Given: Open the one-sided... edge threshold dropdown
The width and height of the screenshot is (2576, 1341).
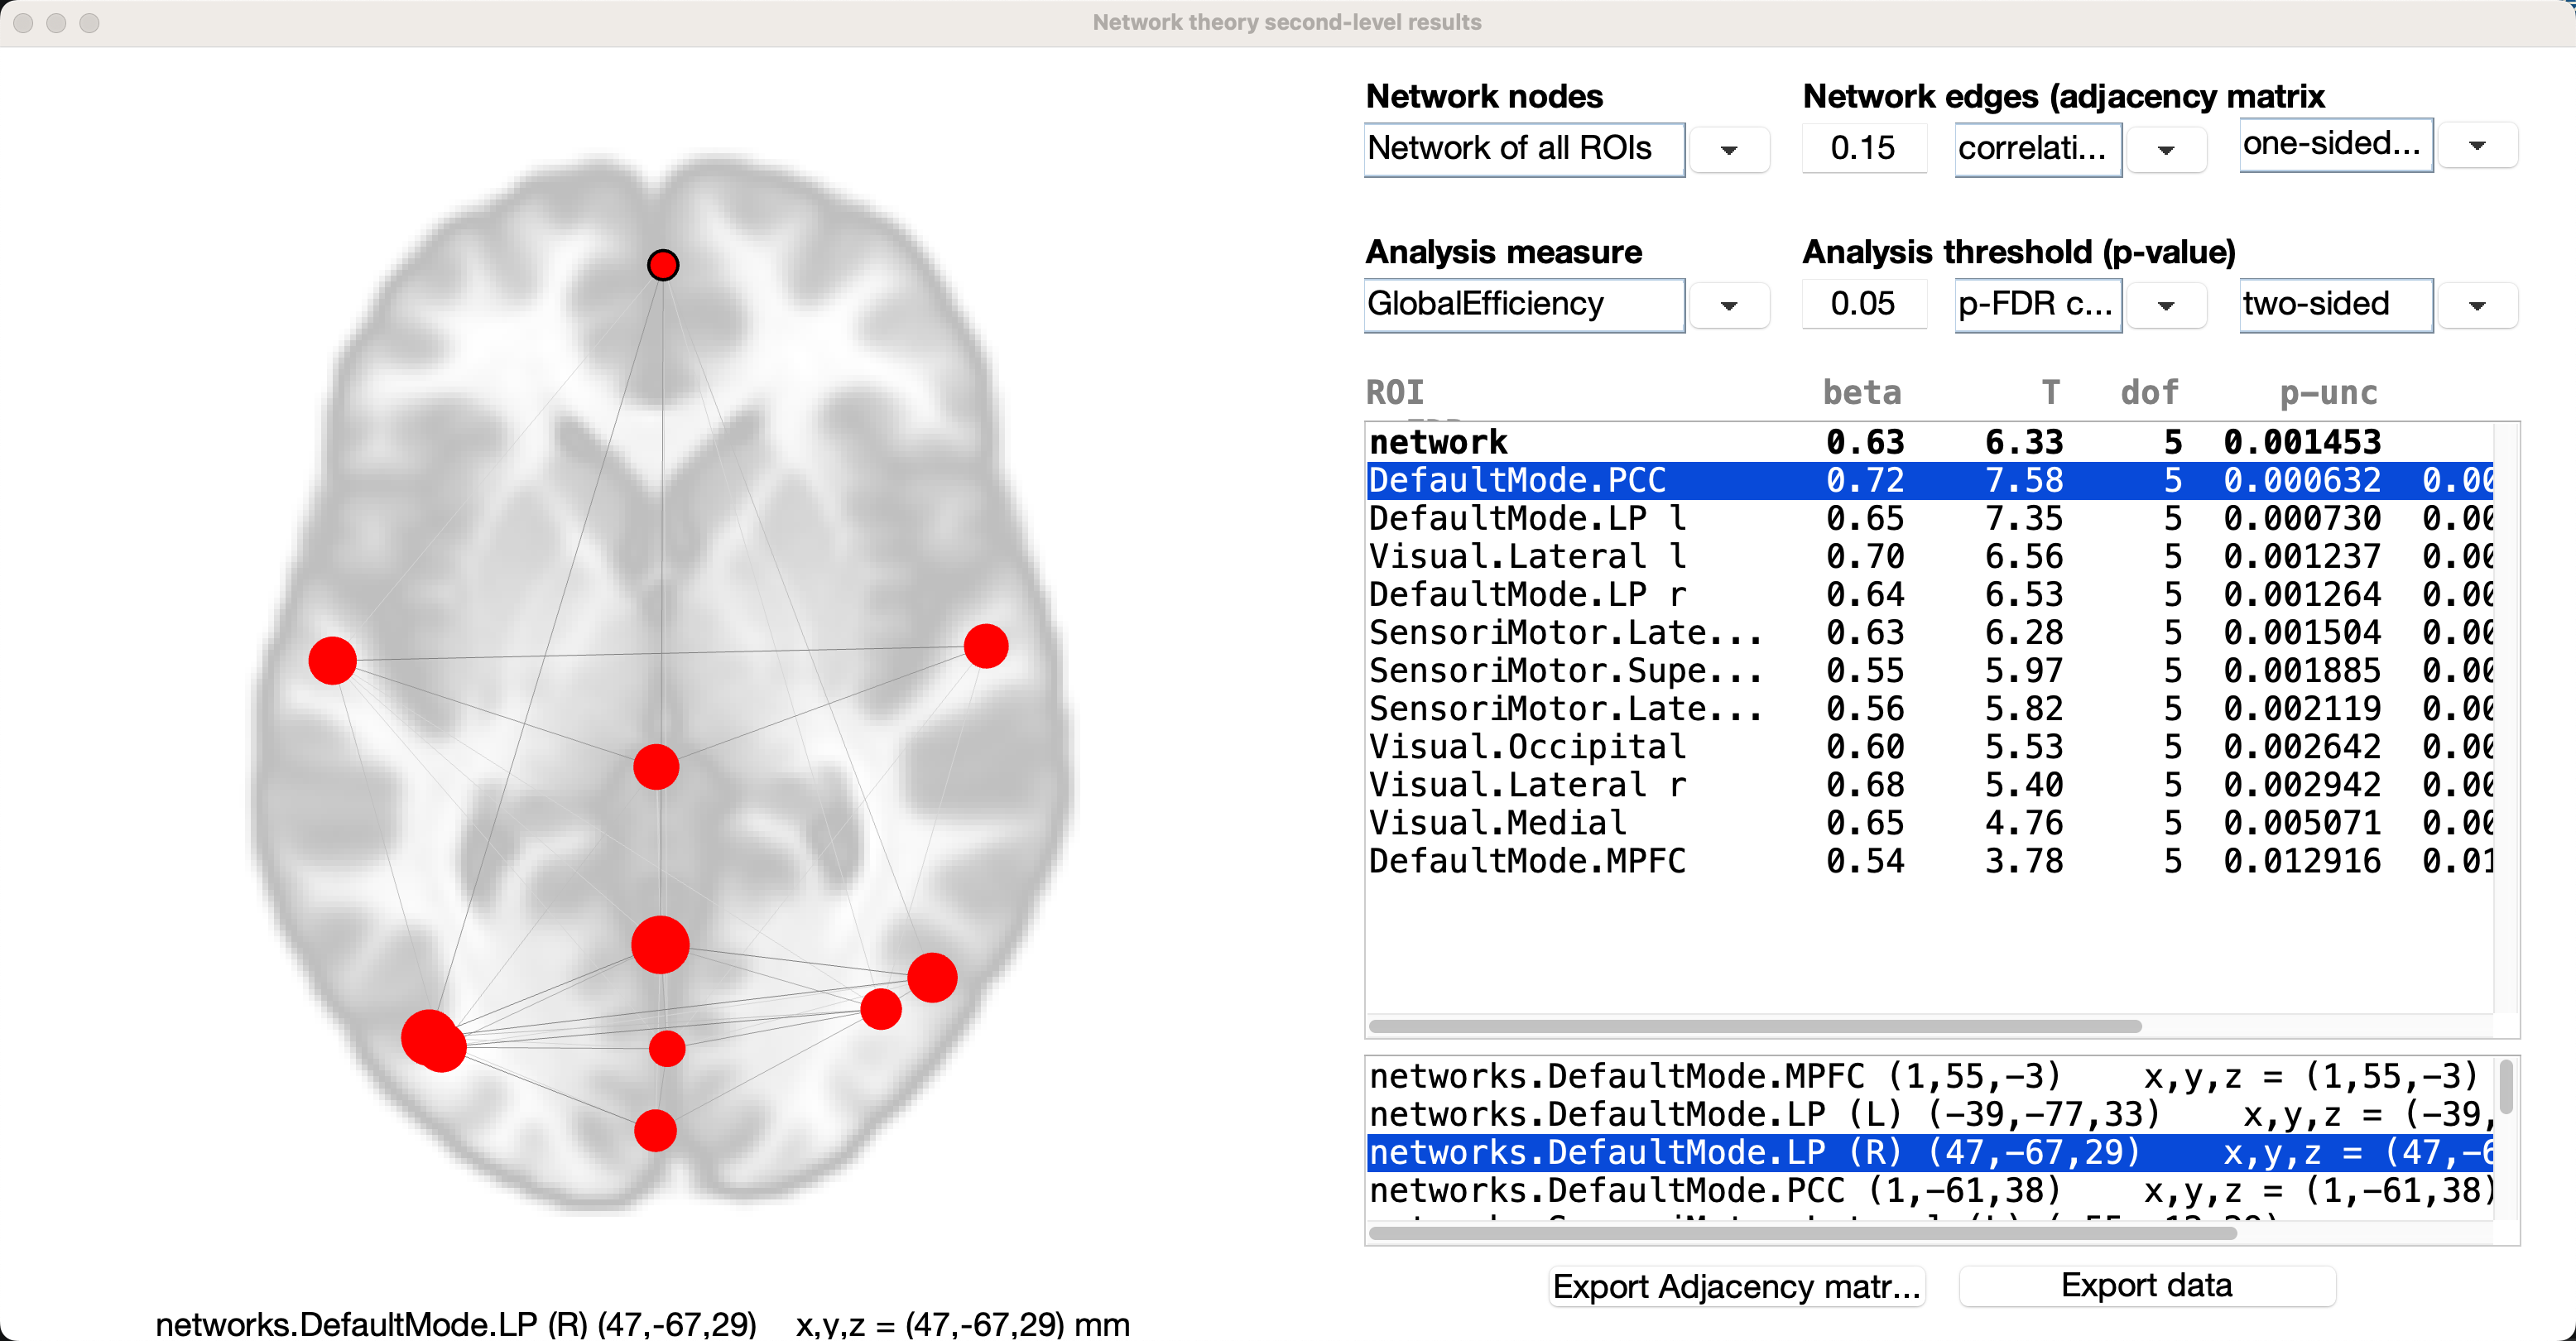Looking at the screenshot, I should pyautogui.click(x=2477, y=146).
